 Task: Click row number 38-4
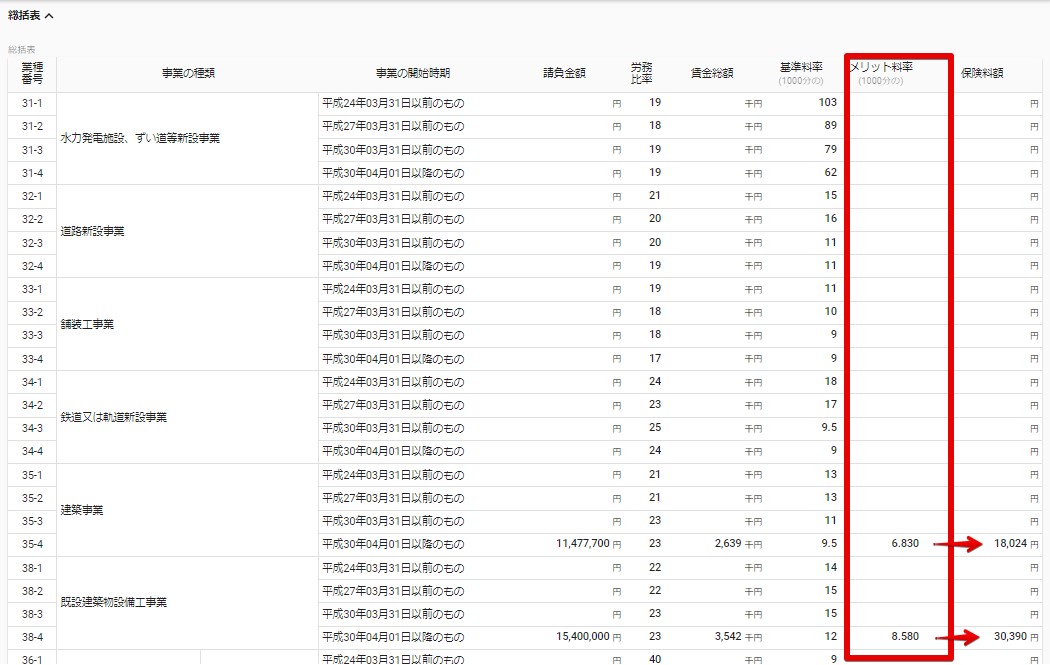(32, 638)
